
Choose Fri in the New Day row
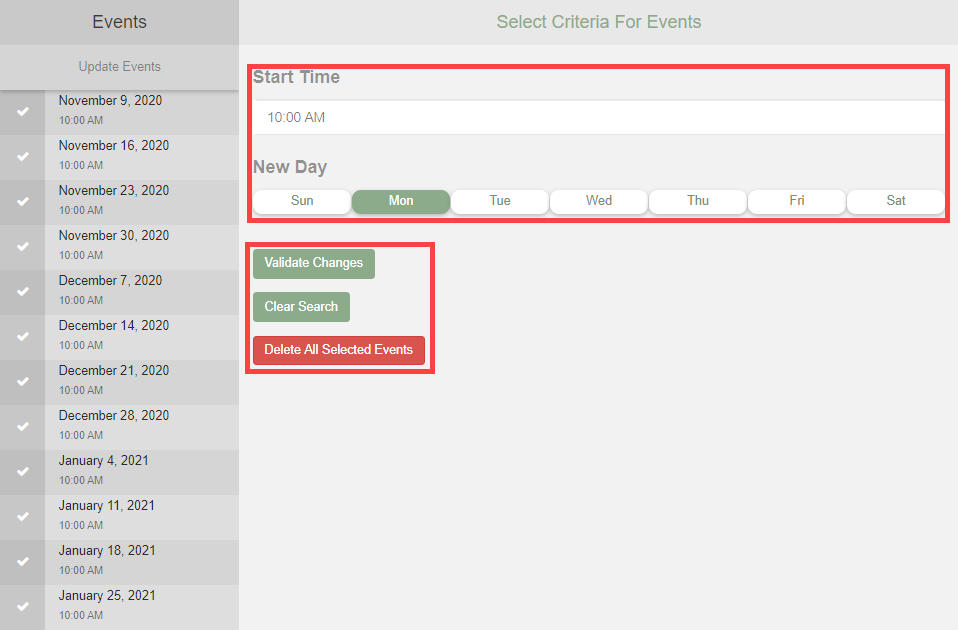797,201
